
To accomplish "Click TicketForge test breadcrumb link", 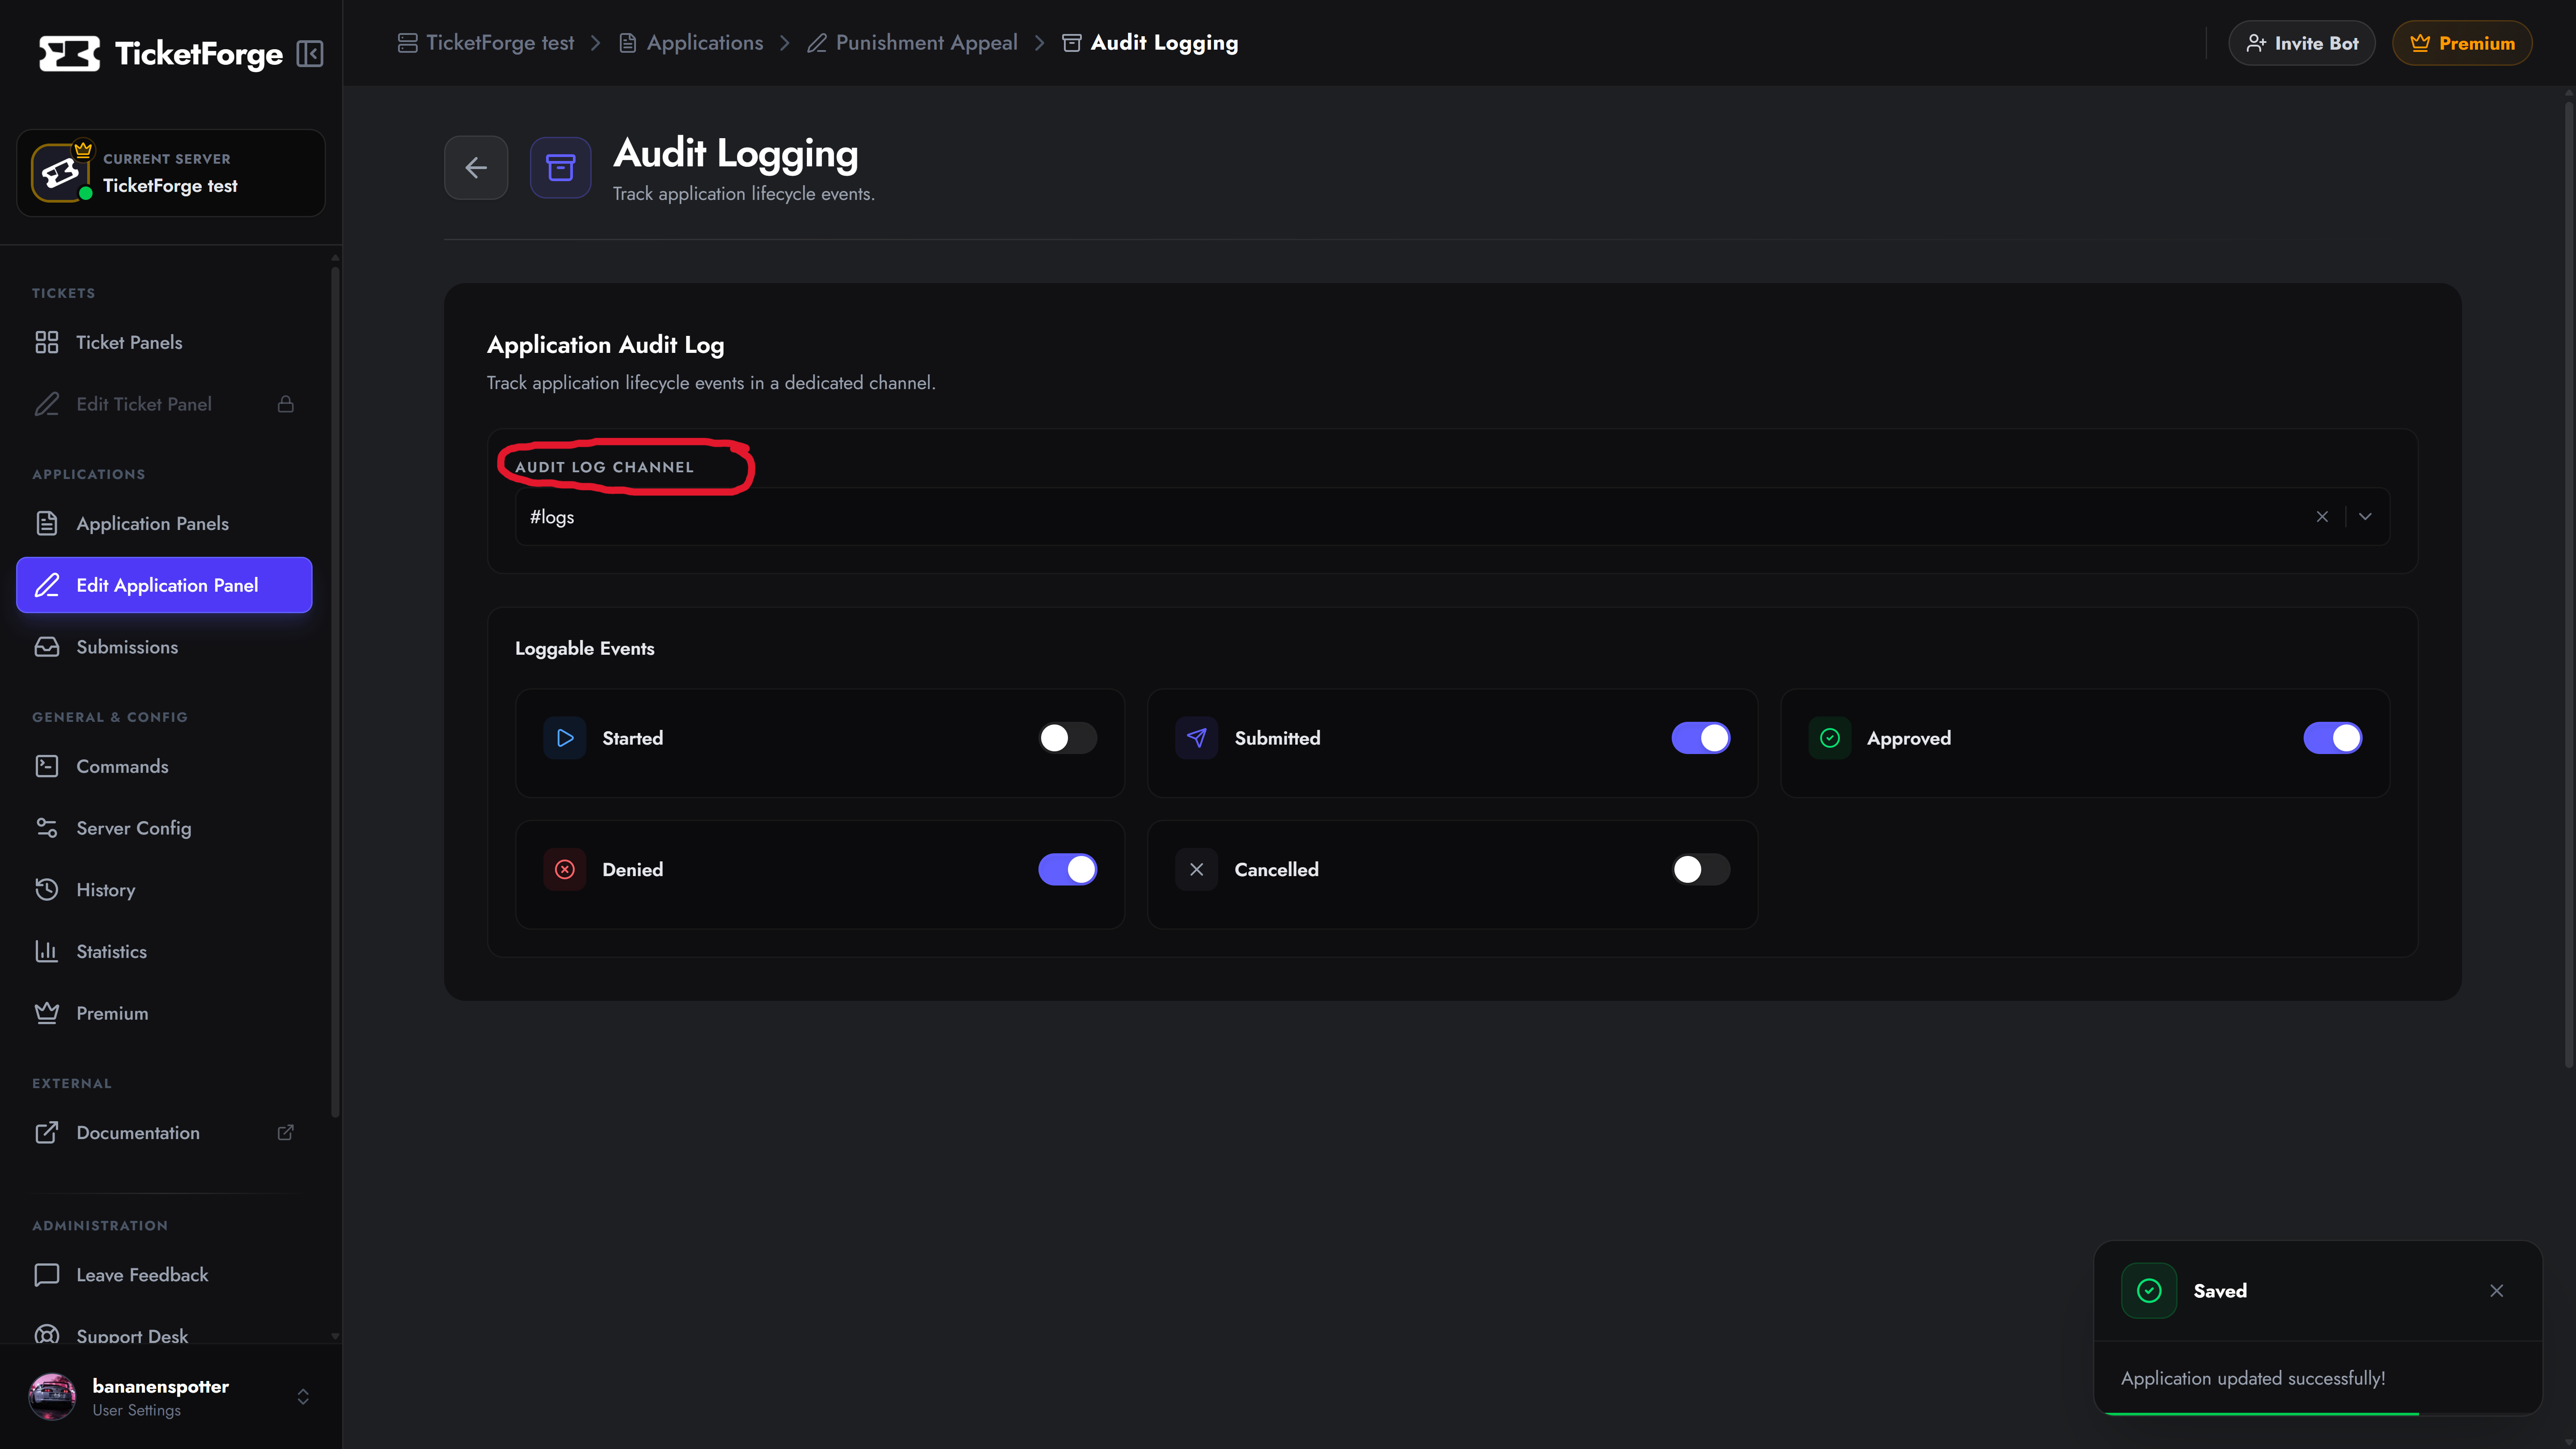I will pyautogui.click(x=486, y=43).
